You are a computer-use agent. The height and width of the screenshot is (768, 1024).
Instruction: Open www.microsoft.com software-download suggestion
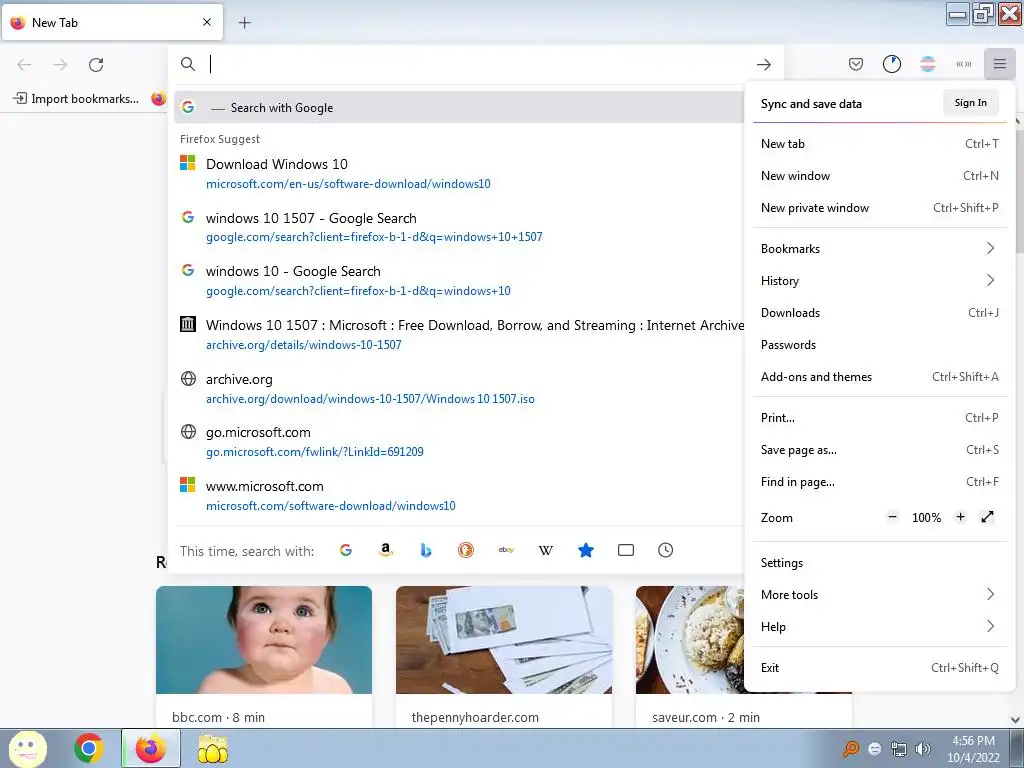[459, 496]
